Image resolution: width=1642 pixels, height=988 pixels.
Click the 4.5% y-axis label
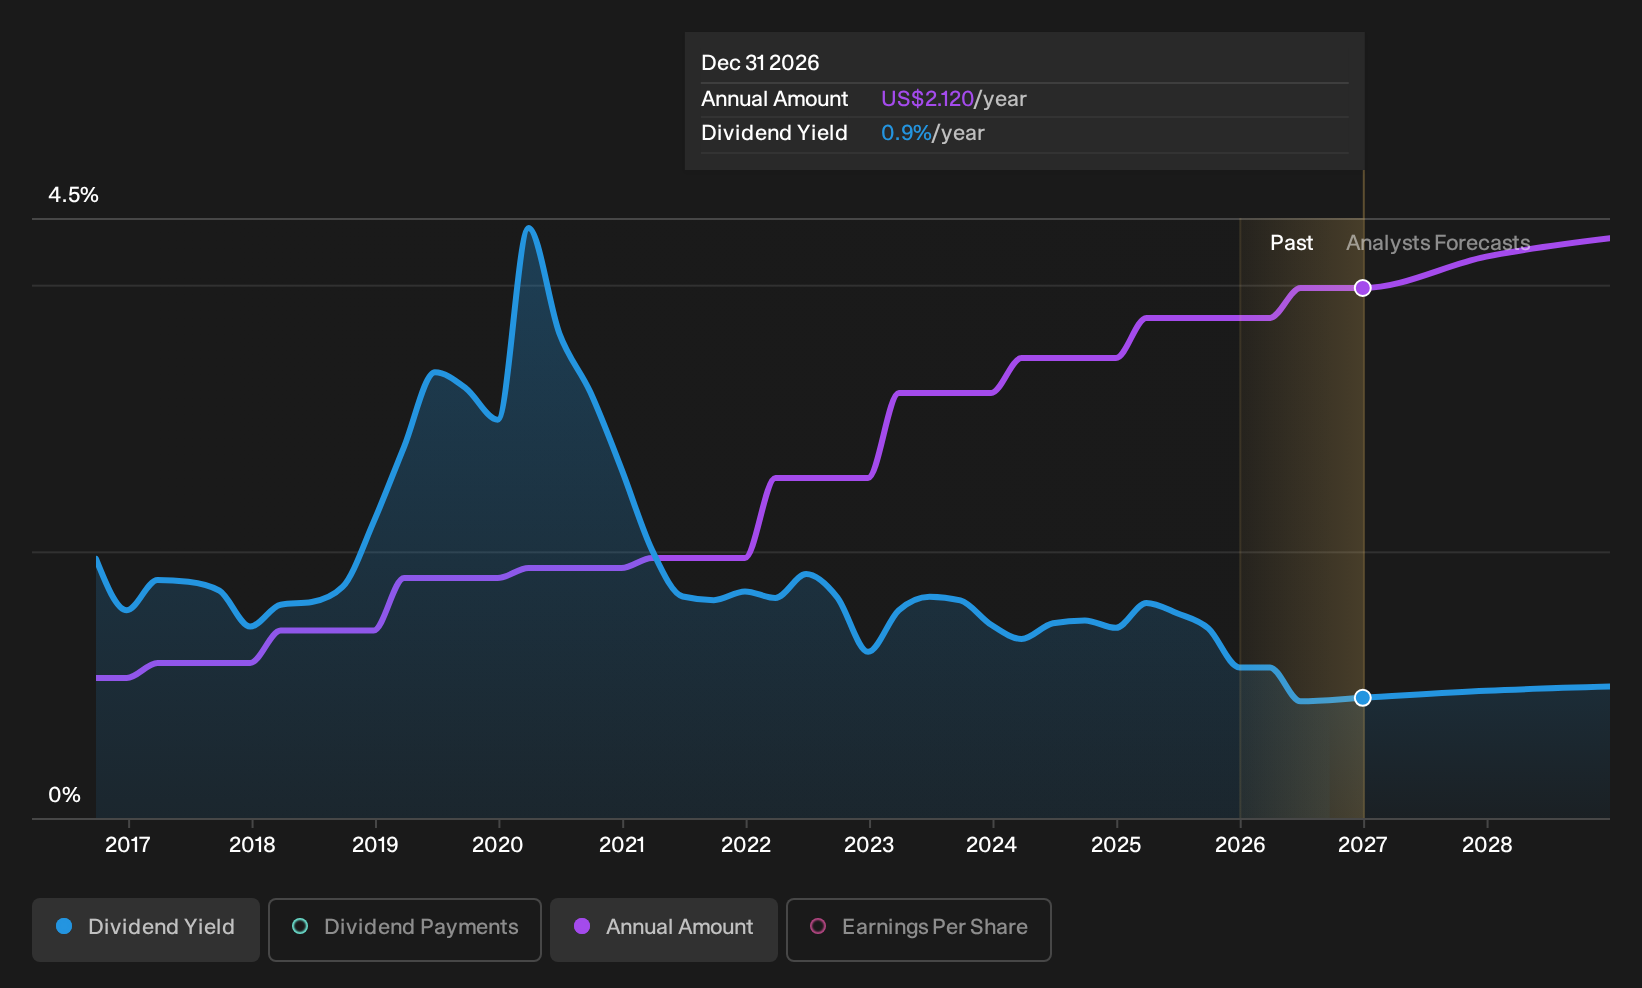click(73, 195)
